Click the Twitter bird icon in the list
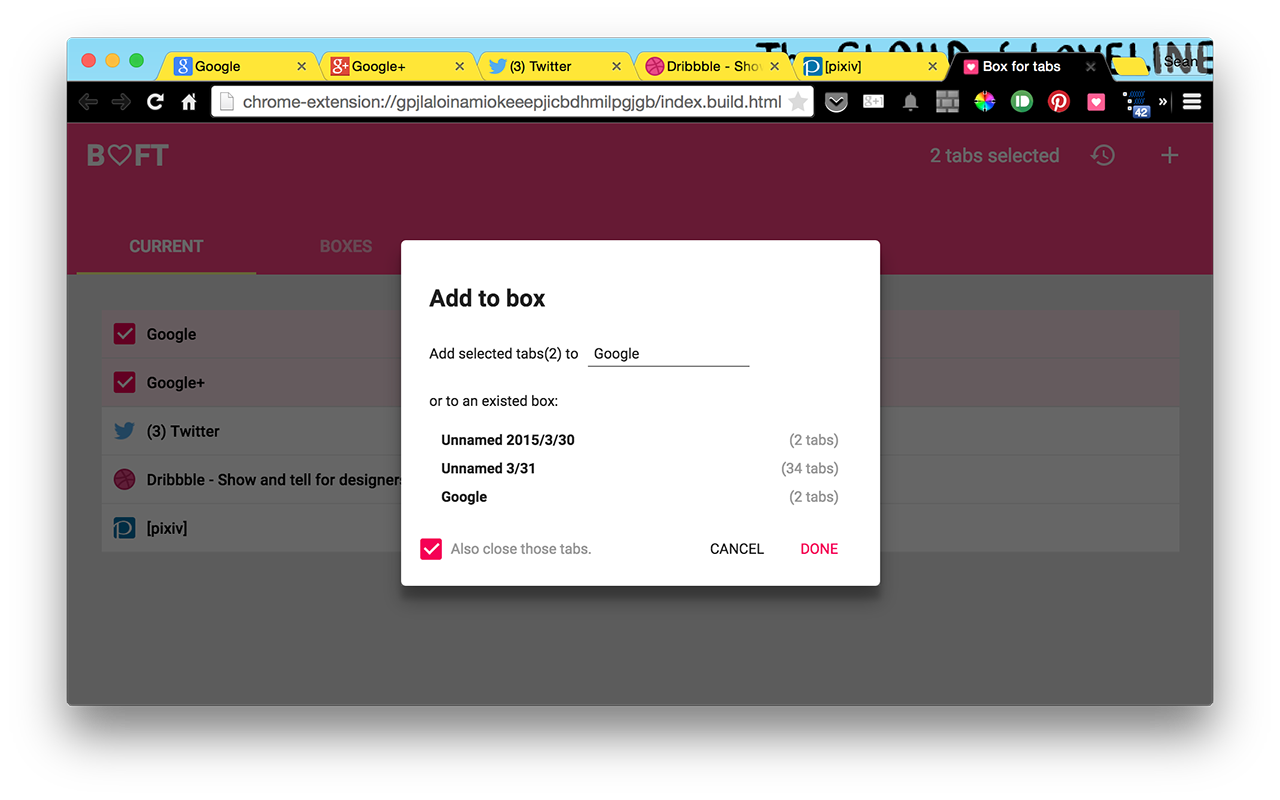1280x800 pixels. (124, 431)
